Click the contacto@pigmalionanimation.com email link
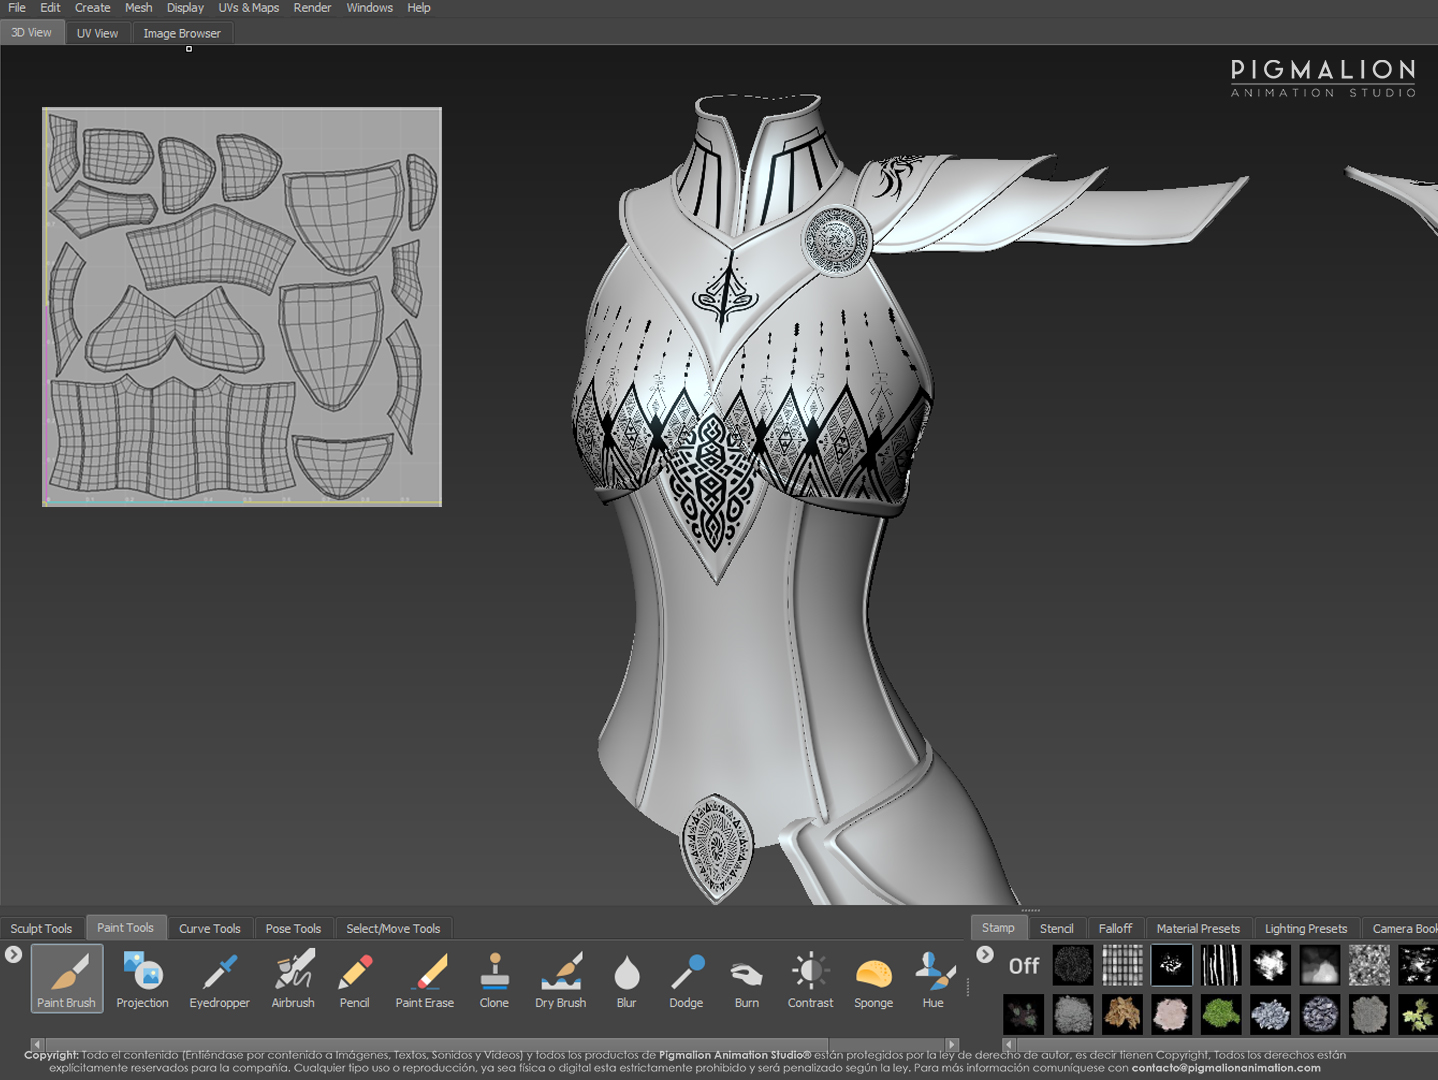Viewport: 1438px width, 1080px height. [1225, 1068]
